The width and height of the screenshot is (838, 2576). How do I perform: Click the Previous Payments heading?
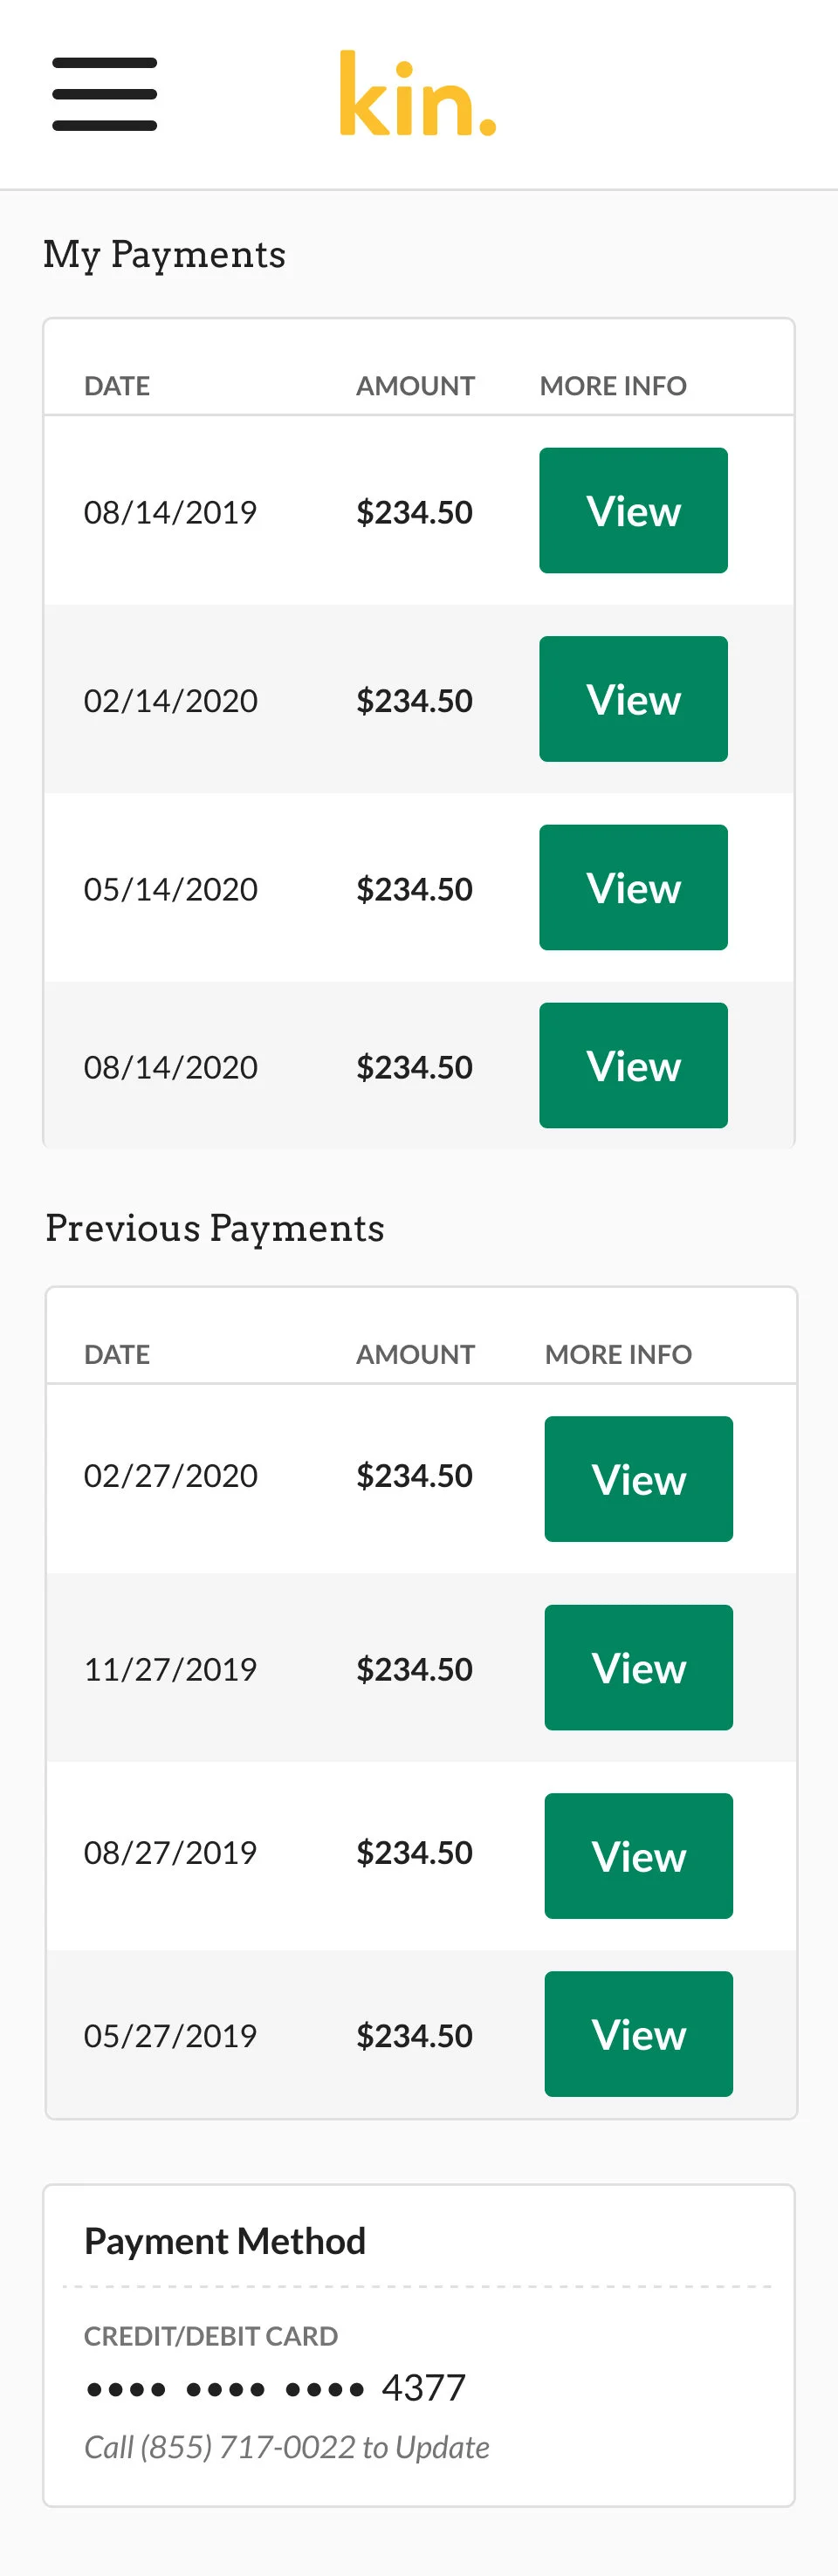215,1228
